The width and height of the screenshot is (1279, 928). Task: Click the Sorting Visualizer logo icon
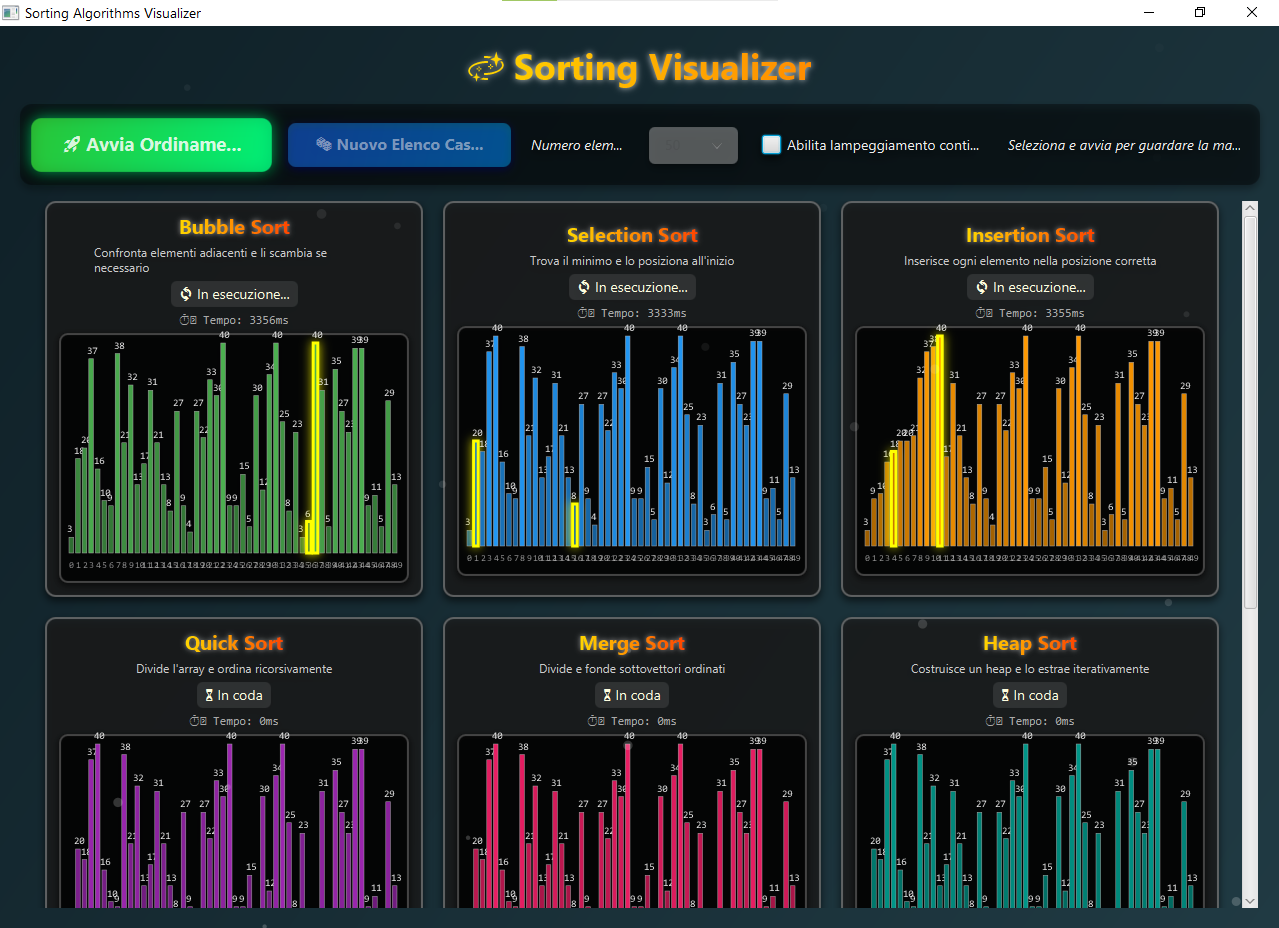click(x=487, y=68)
